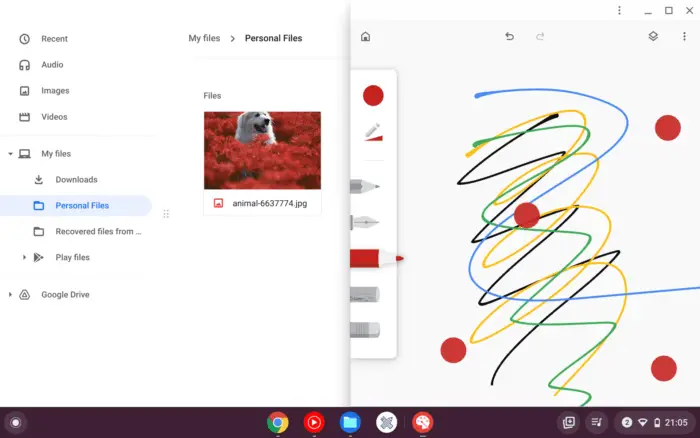This screenshot has height=438, width=700.
Task: Select the red Marker tool
Action: pyautogui.click(x=376, y=259)
